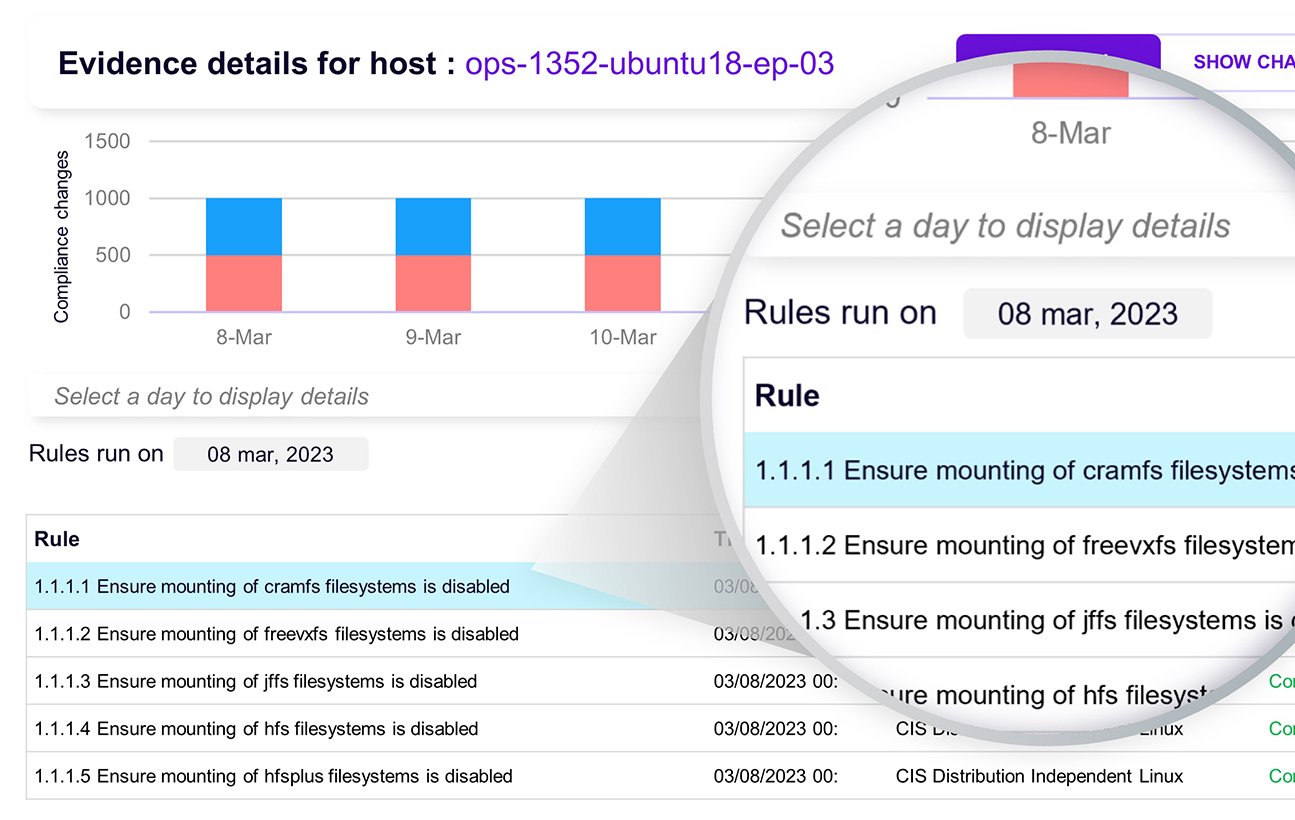This screenshot has width=1295, height=820.
Task: Open the 08 mar, 2023 date selector
Action: [271, 453]
